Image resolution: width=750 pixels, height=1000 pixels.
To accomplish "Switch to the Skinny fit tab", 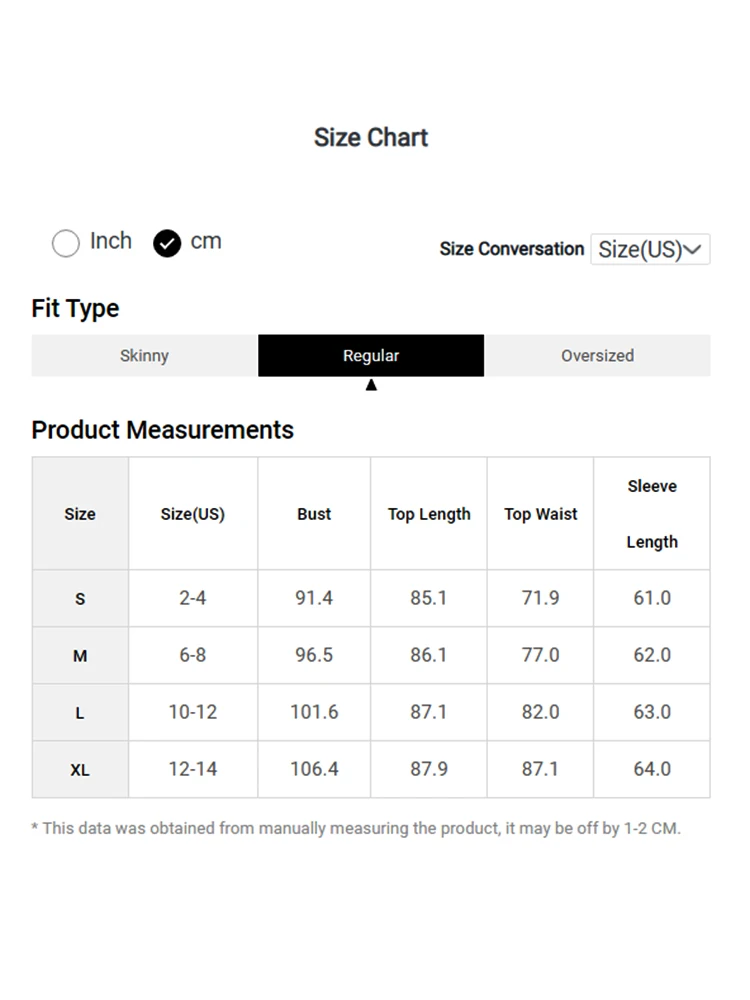I will 144,355.
